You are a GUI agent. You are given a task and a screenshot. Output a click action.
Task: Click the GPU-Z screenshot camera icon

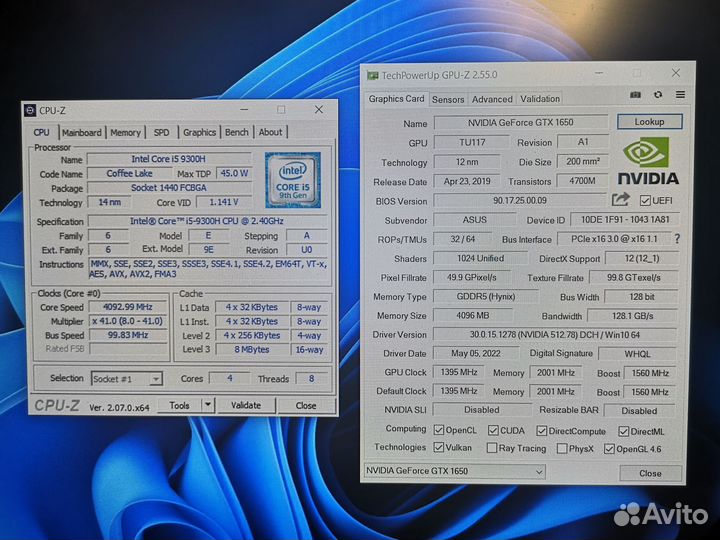(636, 95)
